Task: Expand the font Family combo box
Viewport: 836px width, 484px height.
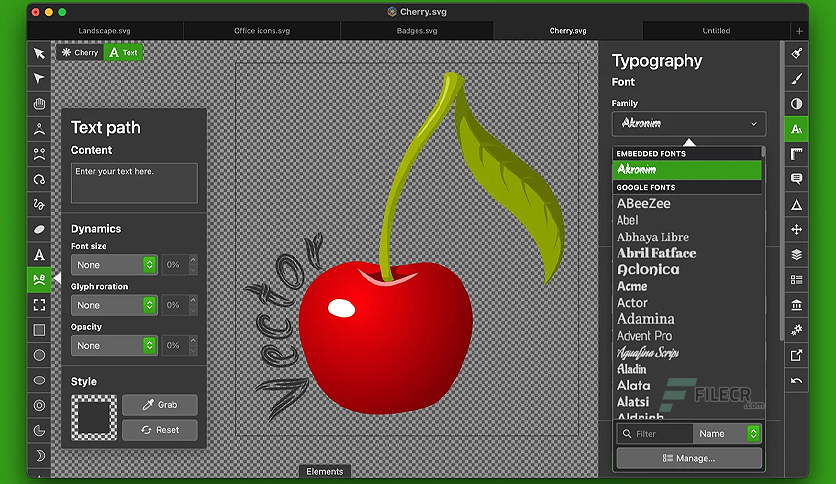Action: [x=689, y=124]
